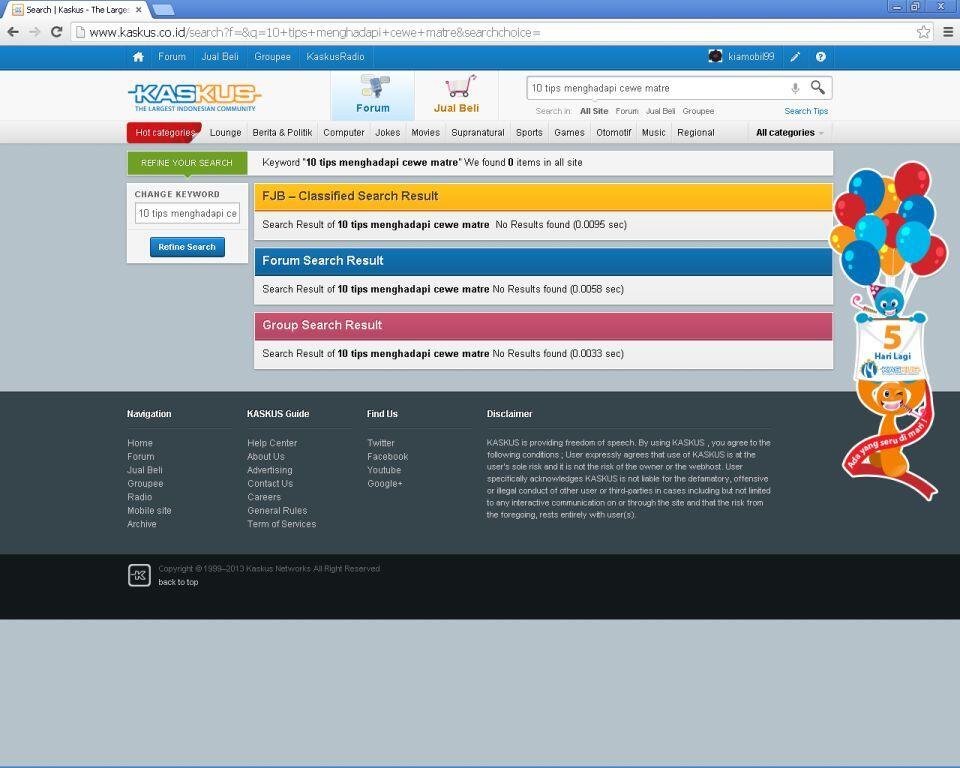Bookmark this page with the star icon
The height and width of the screenshot is (768, 960).
click(x=924, y=32)
